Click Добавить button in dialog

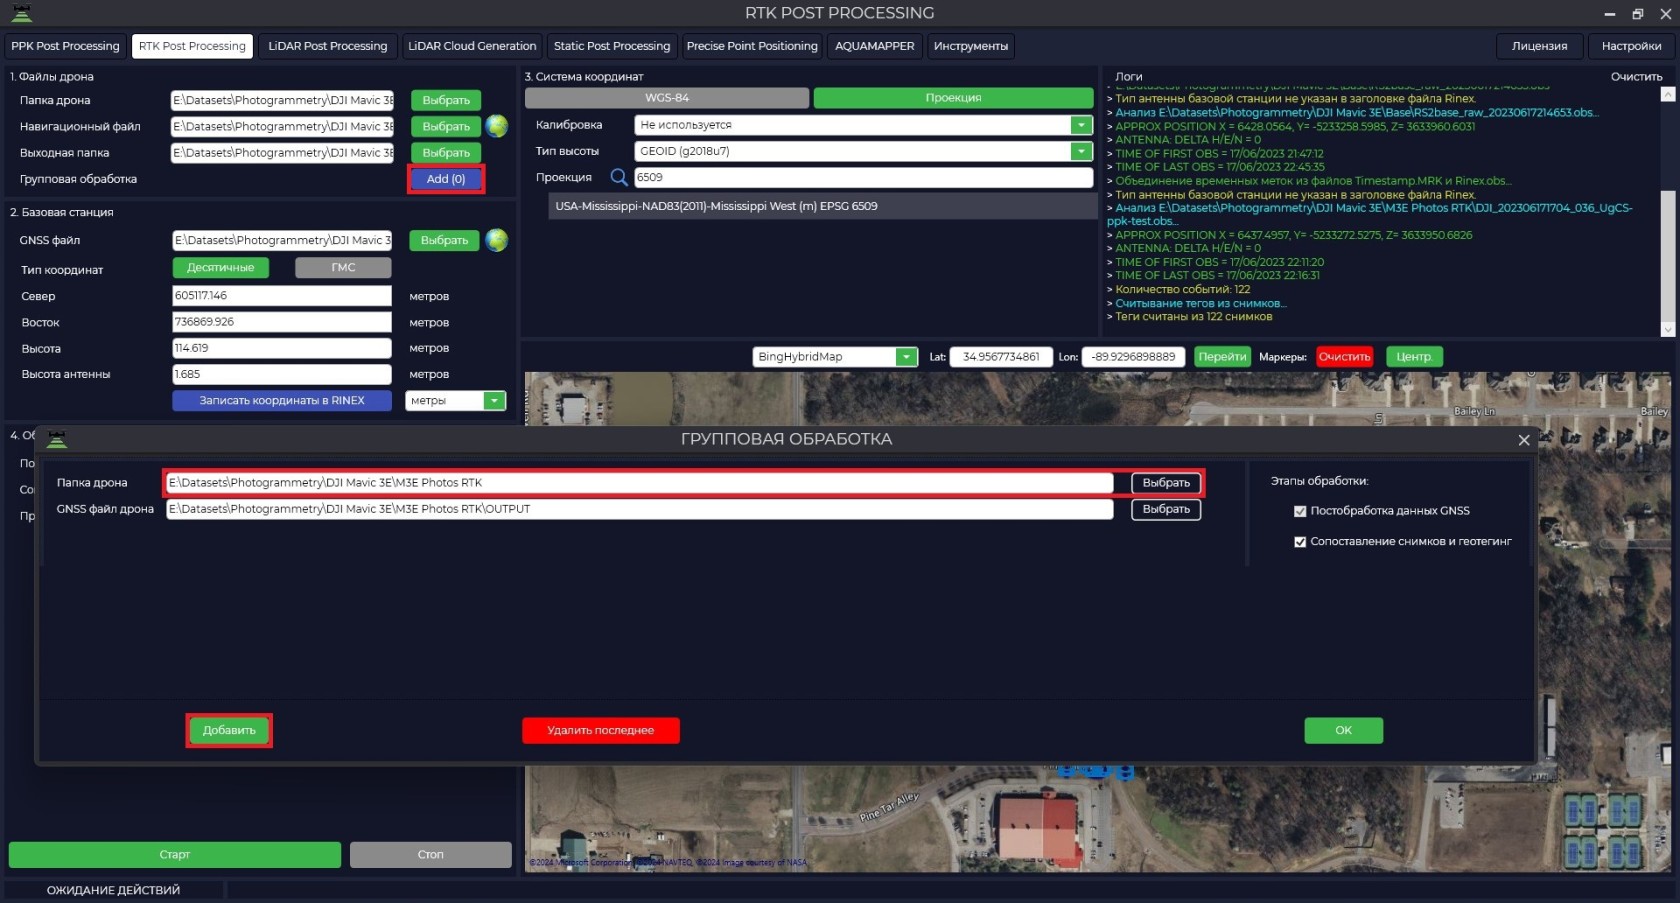point(229,730)
